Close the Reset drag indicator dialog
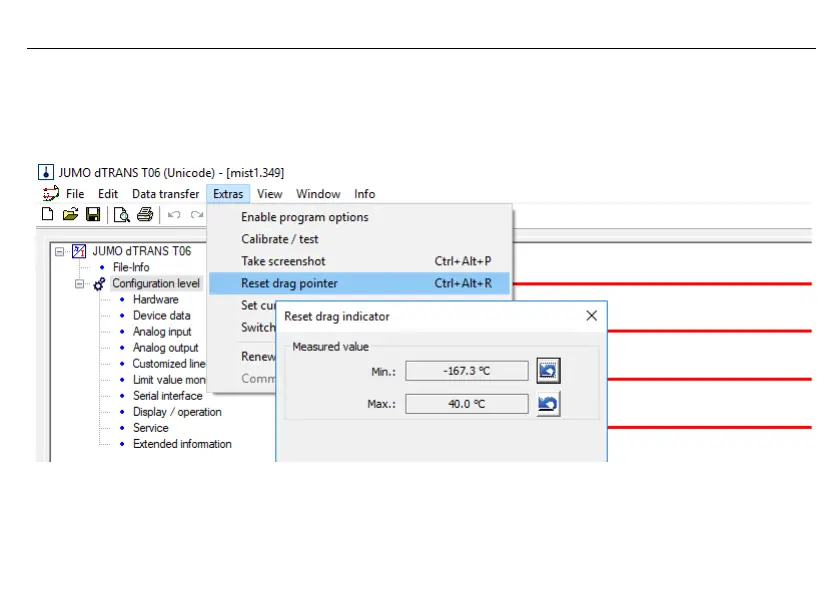This screenshot has width=840, height=596. pyautogui.click(x=591, y=316)
